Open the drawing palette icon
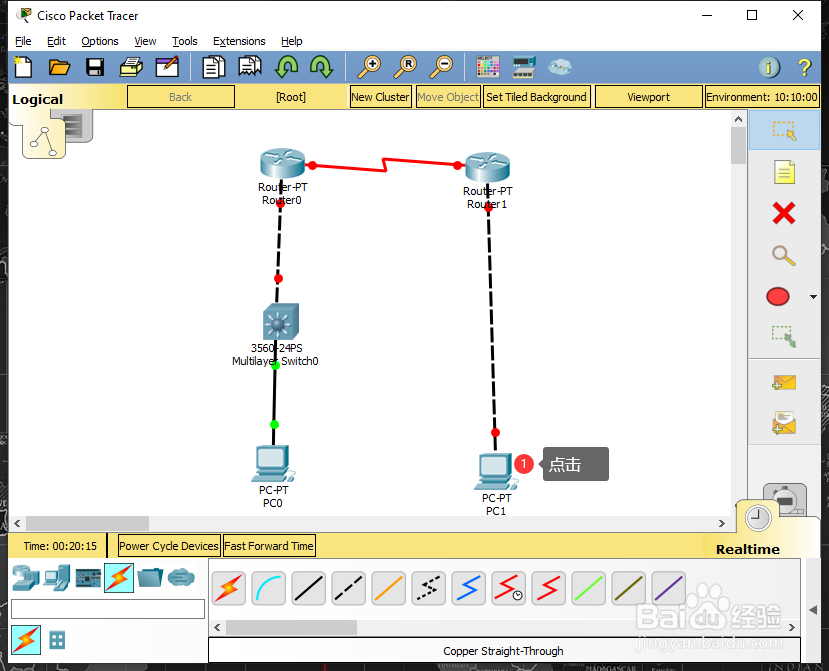Image resolution: width=829 pixels, height=671 pixels. [x=487, y=67]
